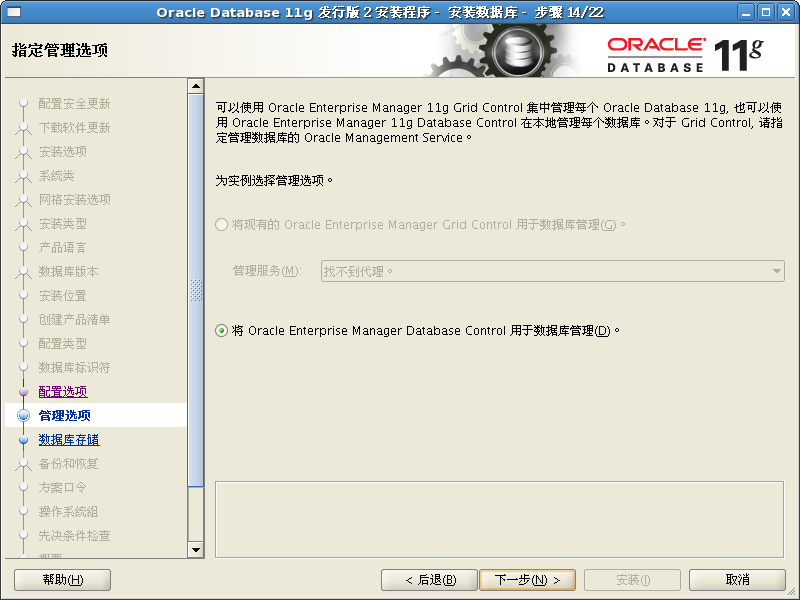Select the Database Control management radio button
The height and width of the screenshot is (600, 800).
click(x=221, y=330)
